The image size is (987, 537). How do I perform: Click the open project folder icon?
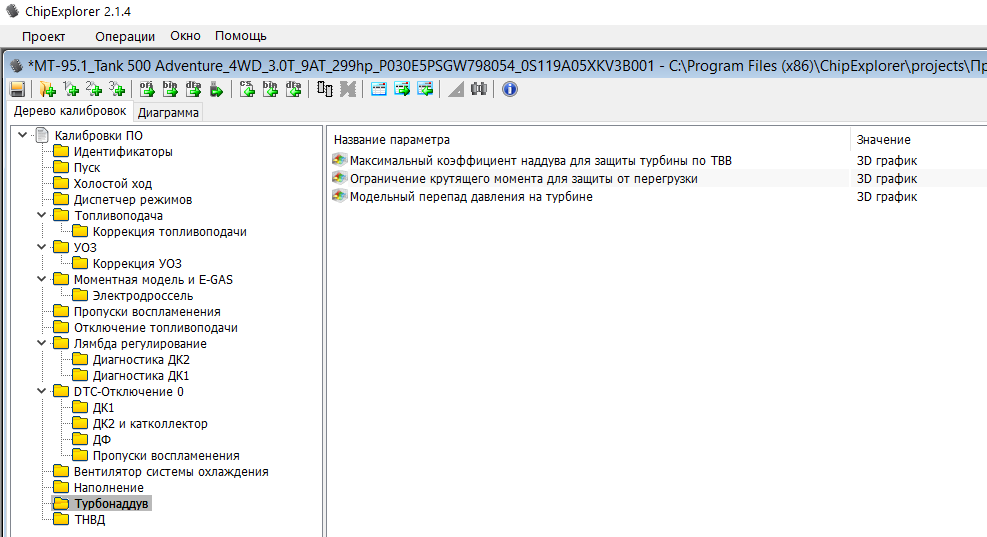tap(46, 89)
